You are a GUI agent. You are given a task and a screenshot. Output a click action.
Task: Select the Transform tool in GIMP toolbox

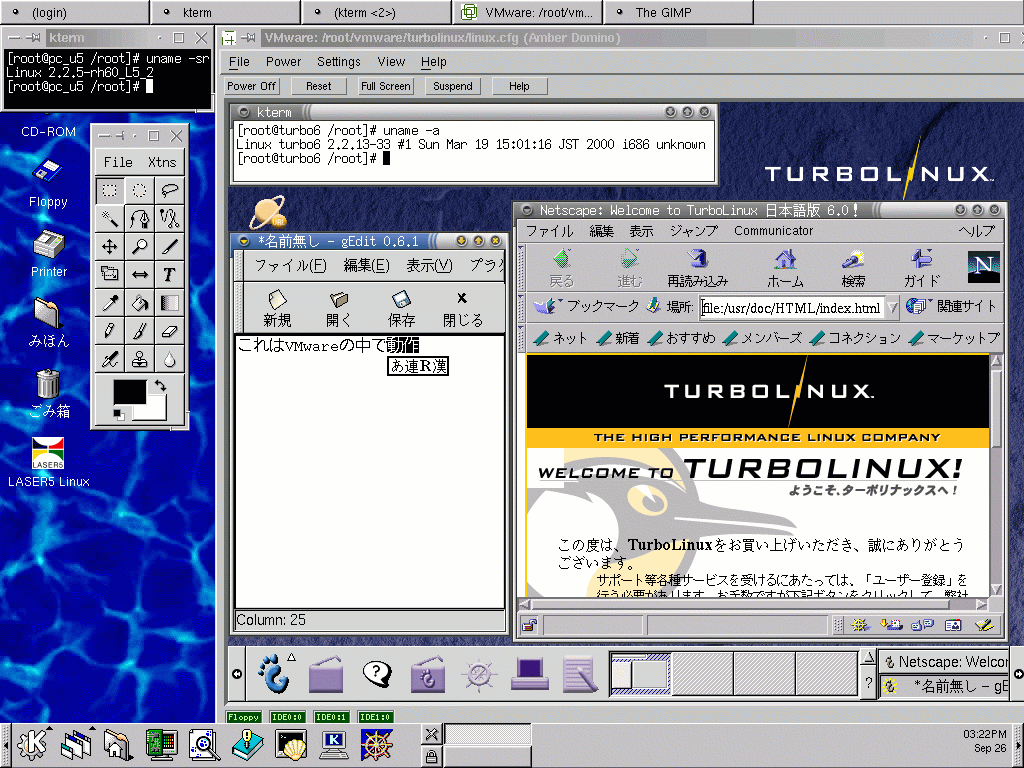(x=109, y=274)
